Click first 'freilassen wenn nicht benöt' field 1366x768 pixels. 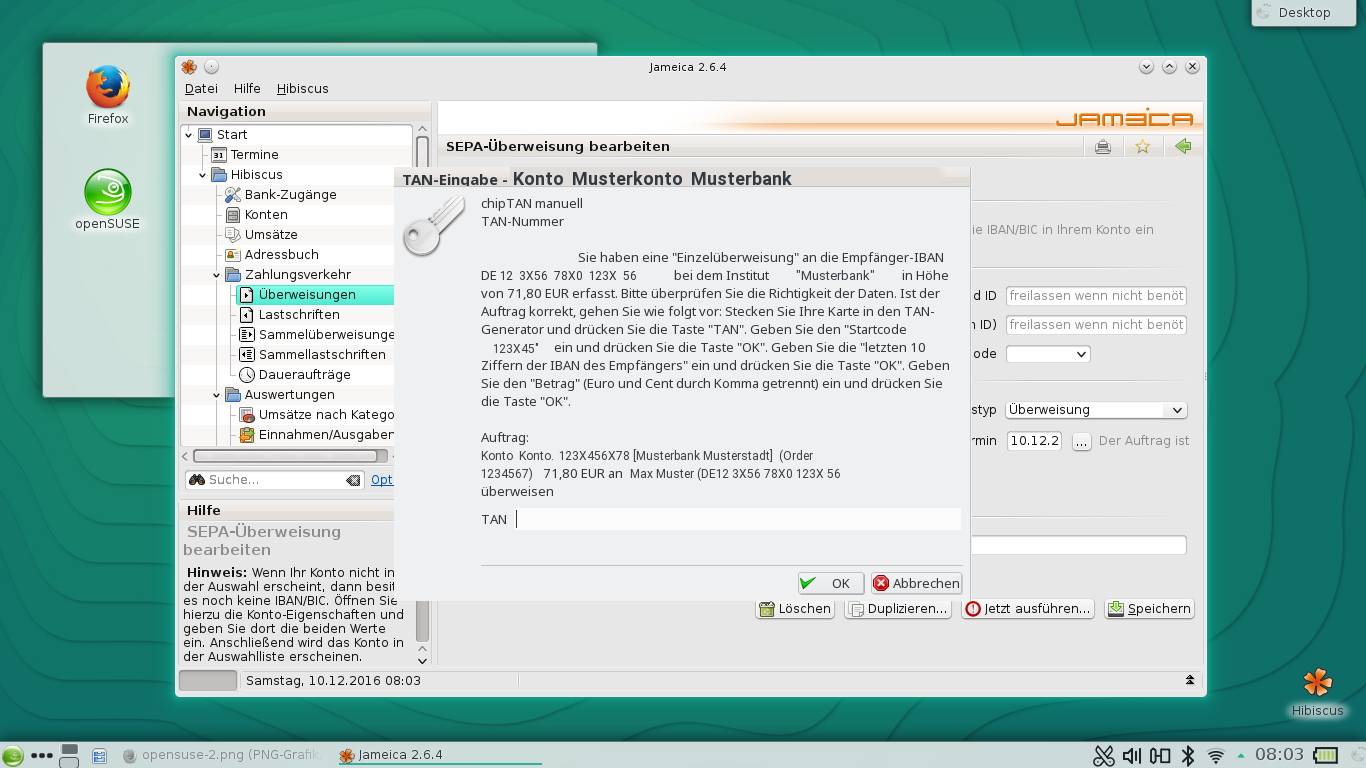[x=1096, y=296]
